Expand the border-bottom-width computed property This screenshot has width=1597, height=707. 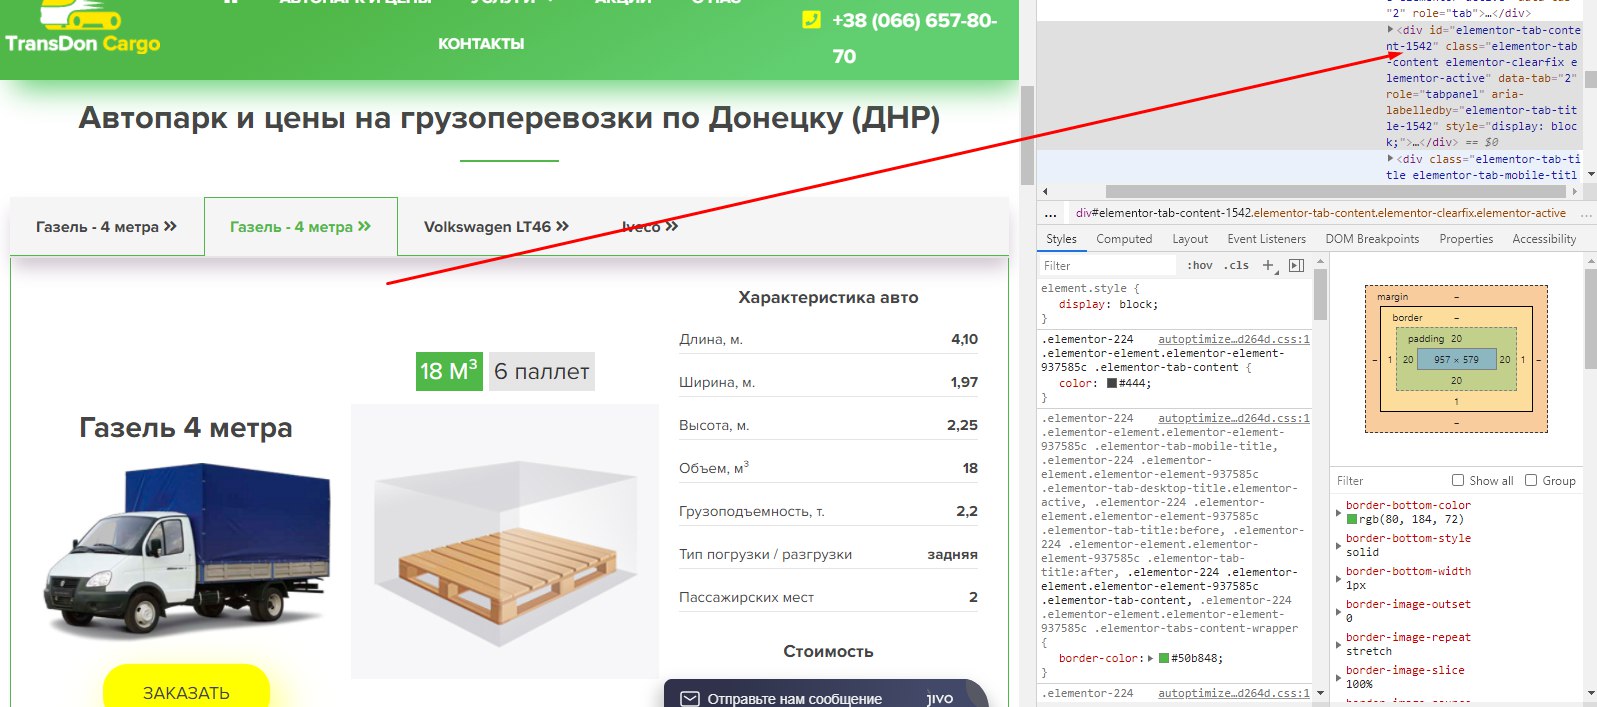pos(1339,578)
